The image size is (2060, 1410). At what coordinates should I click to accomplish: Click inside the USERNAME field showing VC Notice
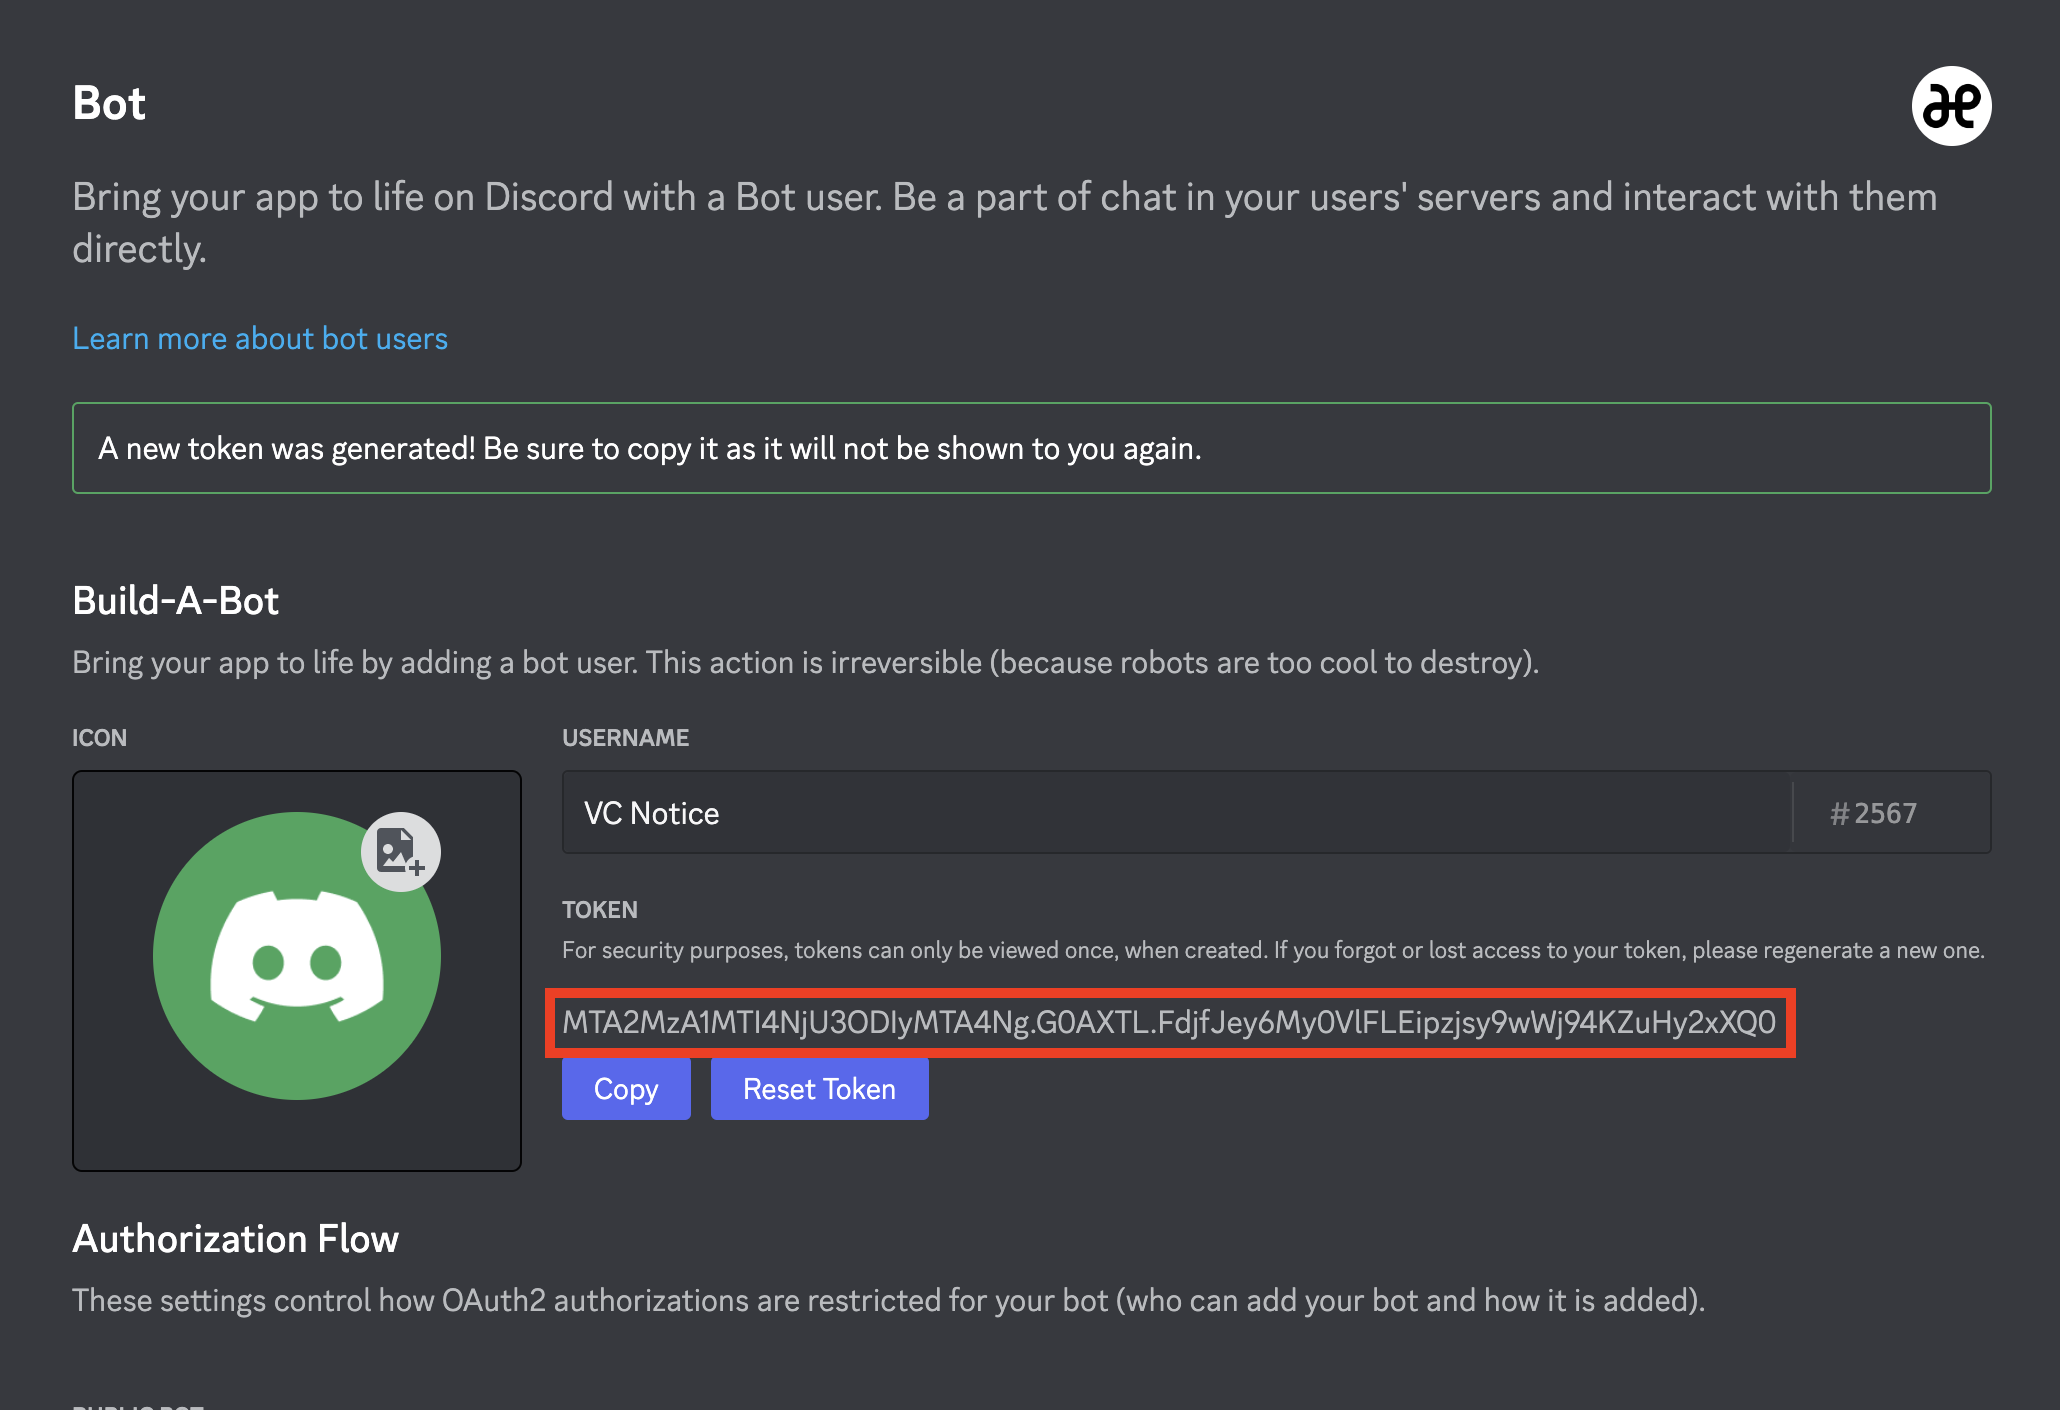(1100, 812)
